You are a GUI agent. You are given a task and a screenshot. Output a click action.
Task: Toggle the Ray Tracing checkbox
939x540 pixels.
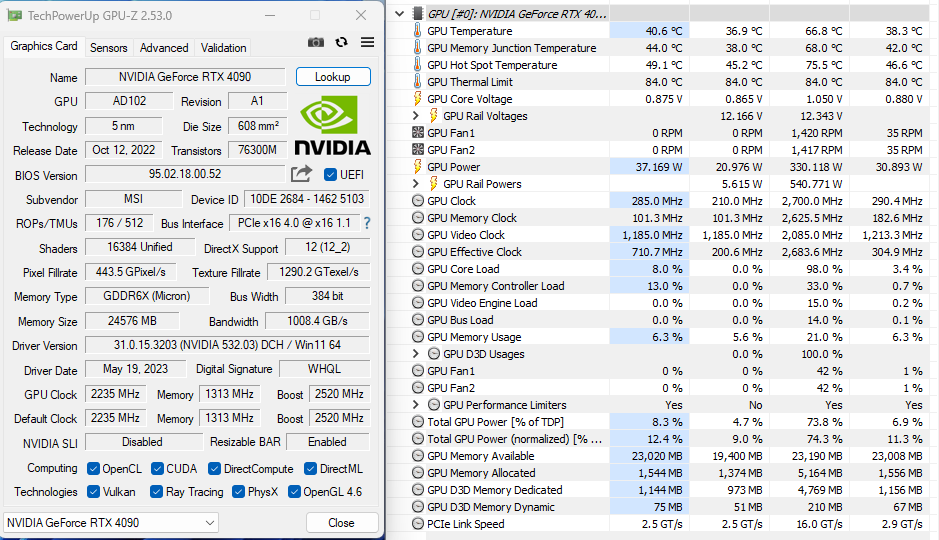[156, 492]
